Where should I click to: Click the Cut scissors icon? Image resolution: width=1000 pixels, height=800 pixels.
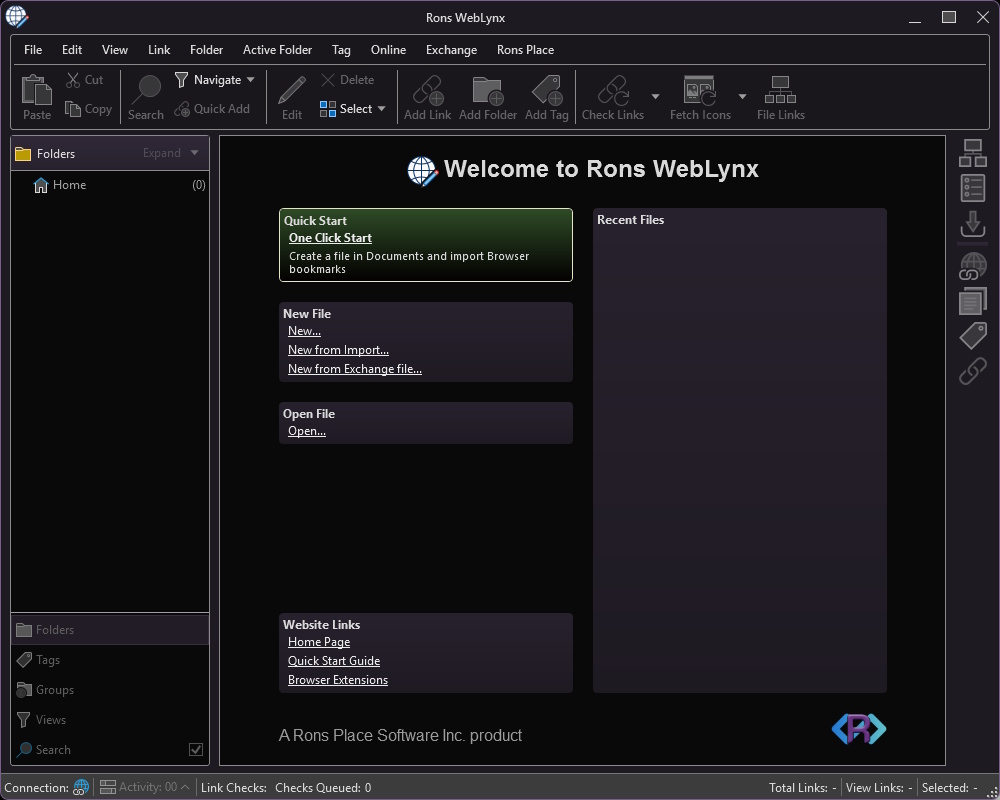[x=73, y=80]
